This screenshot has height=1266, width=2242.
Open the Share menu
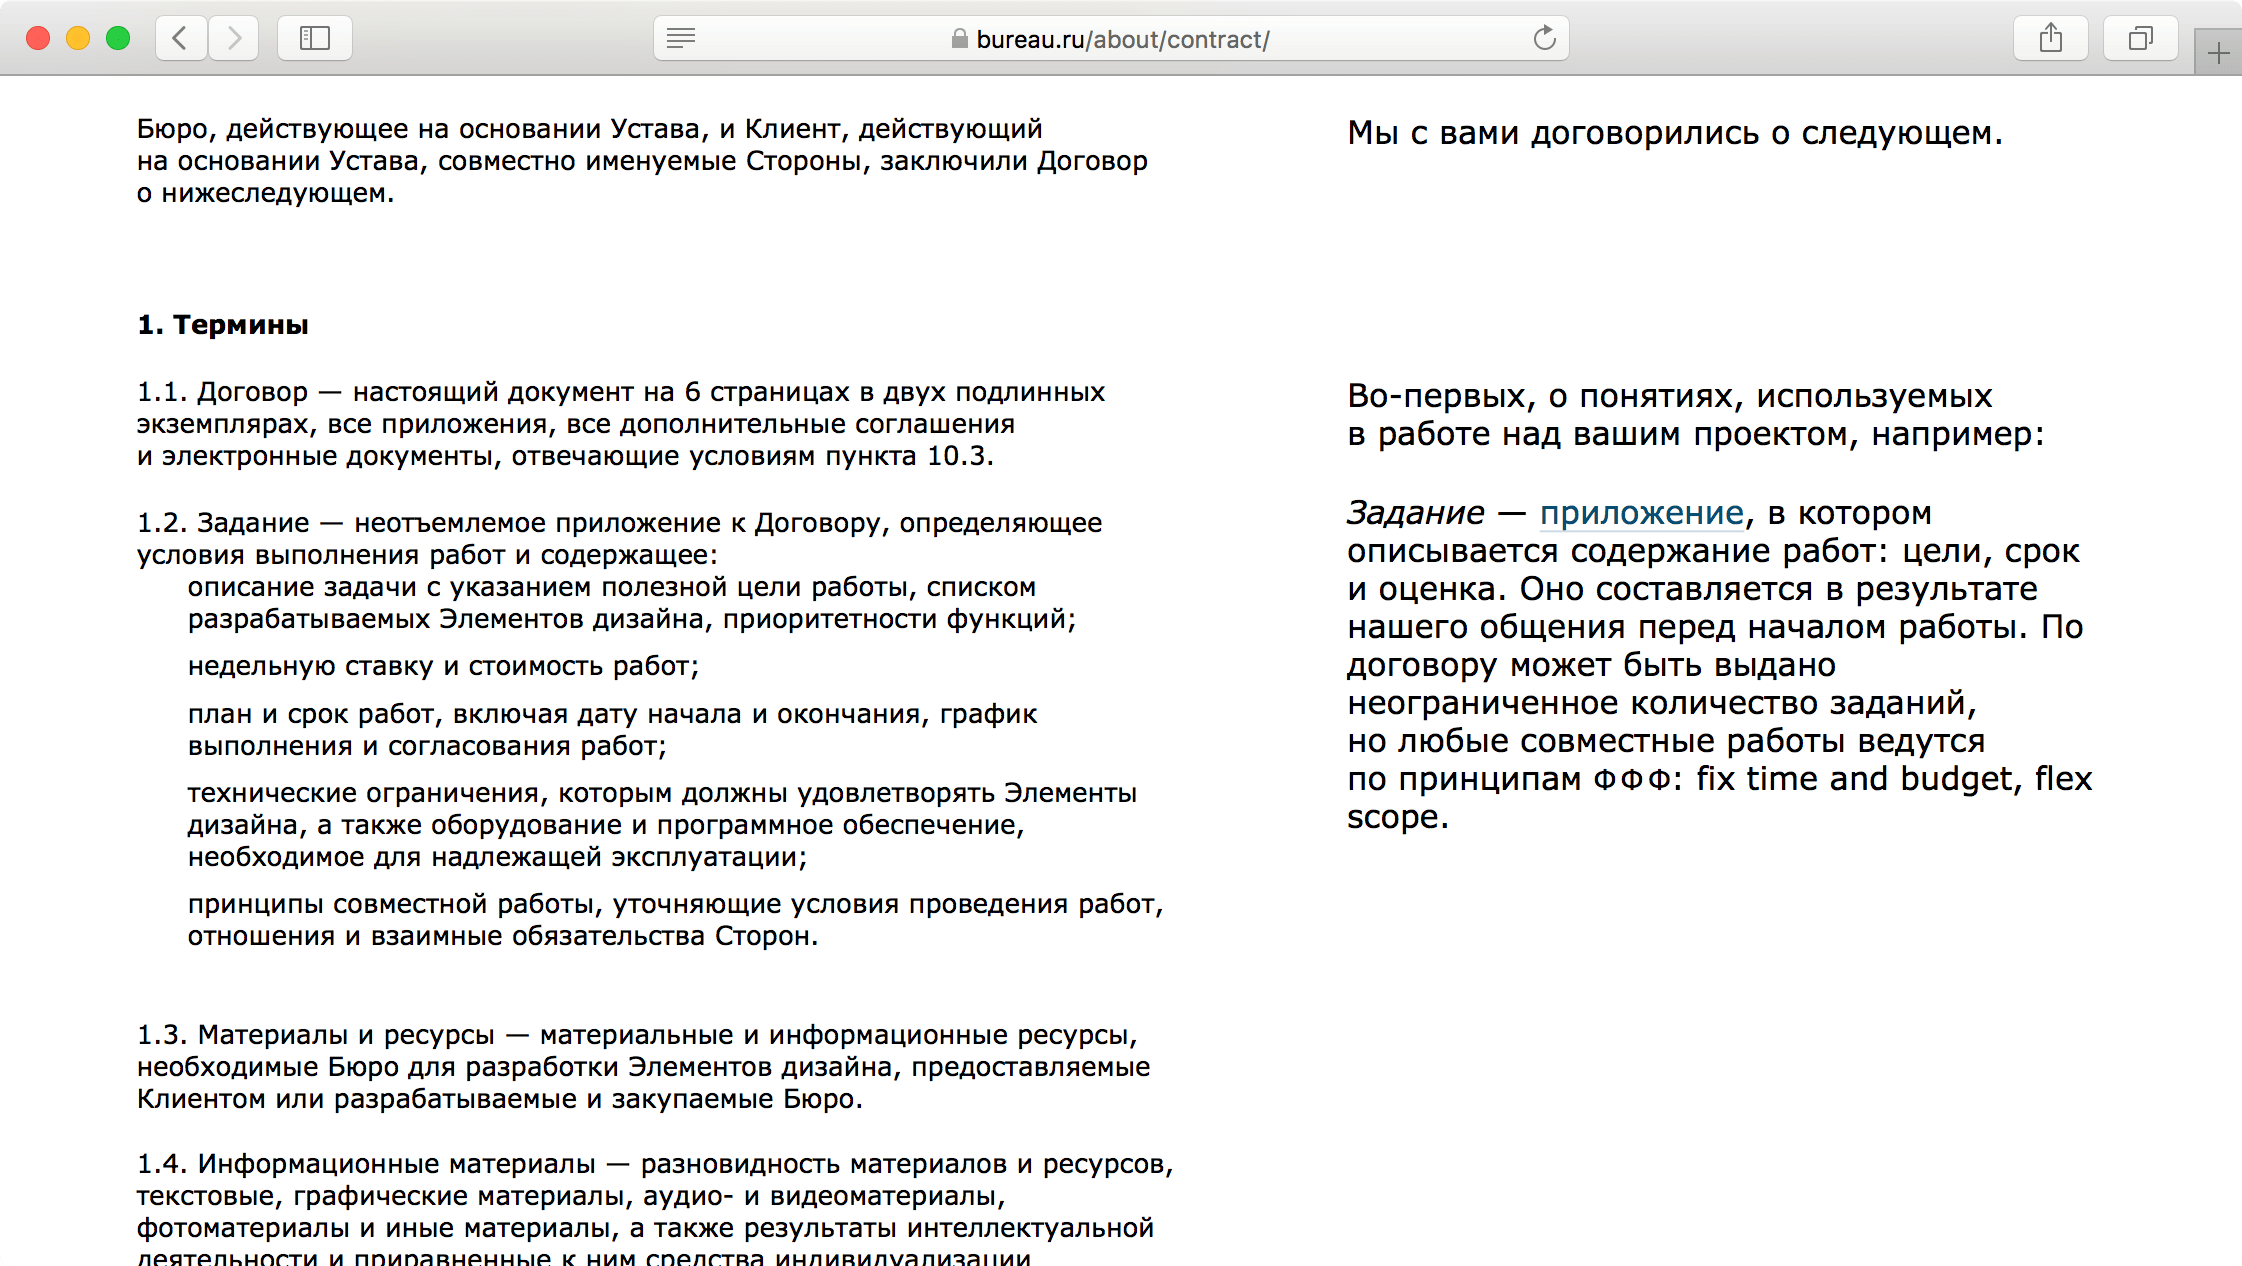pyautogui.click(x=2050, y=39)
